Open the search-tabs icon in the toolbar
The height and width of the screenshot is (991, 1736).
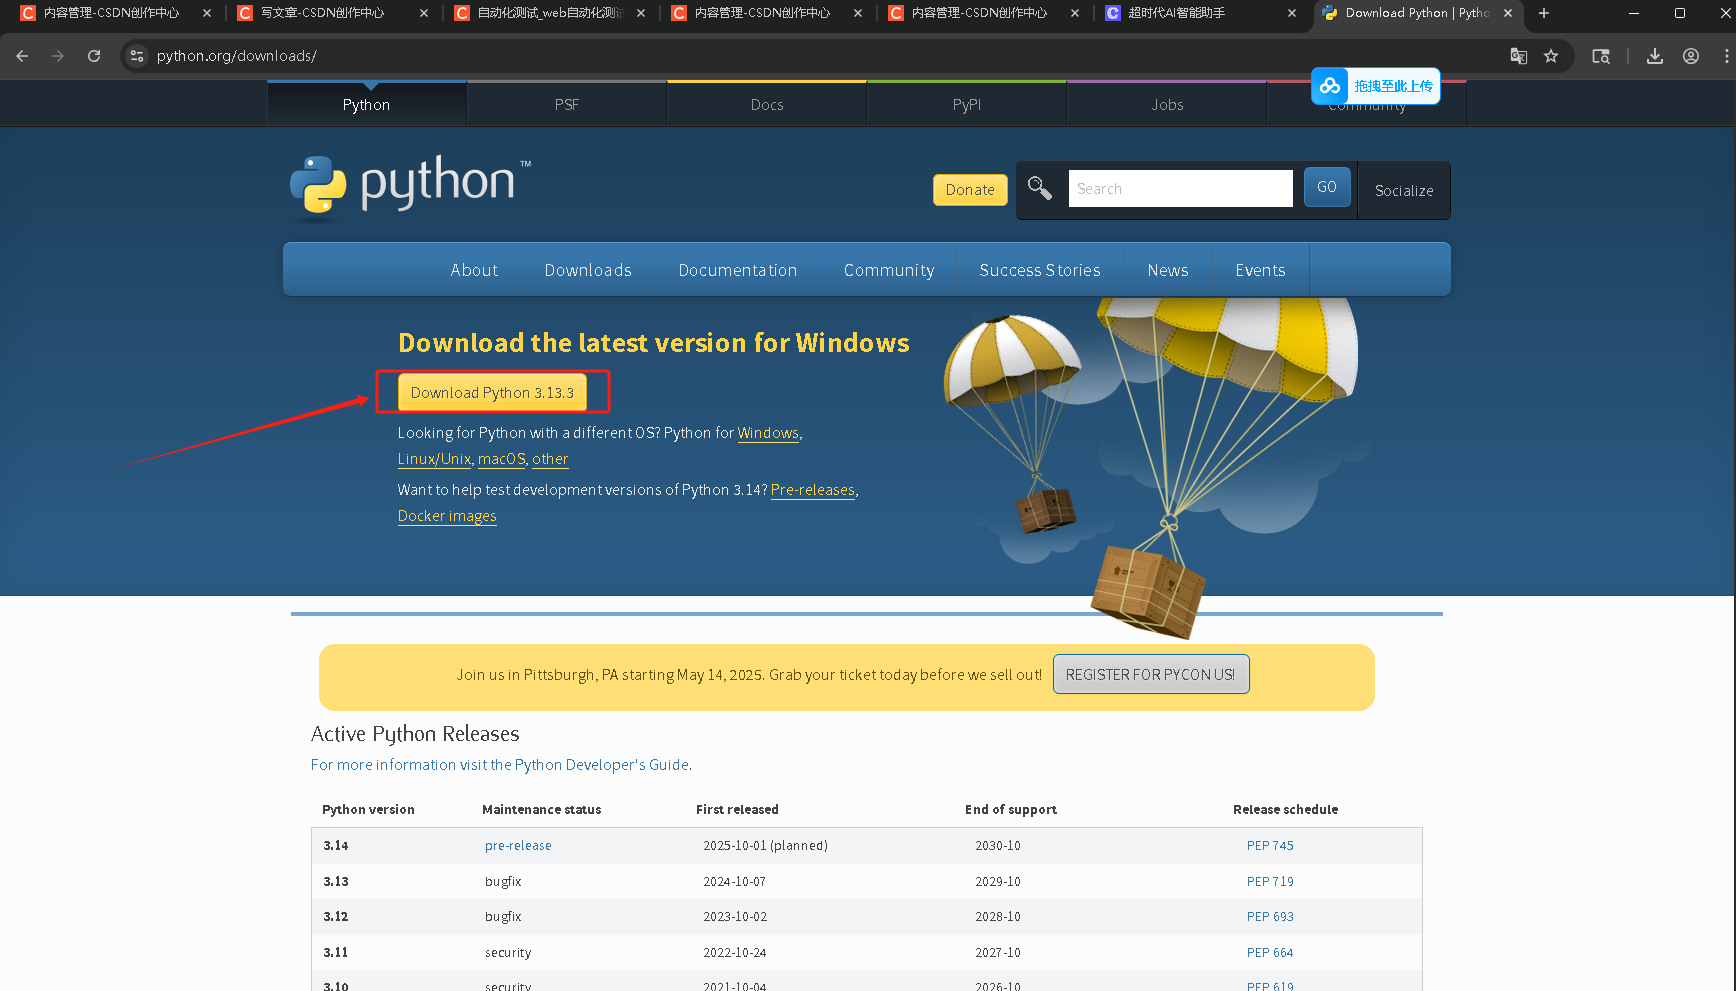[1601, 56]
